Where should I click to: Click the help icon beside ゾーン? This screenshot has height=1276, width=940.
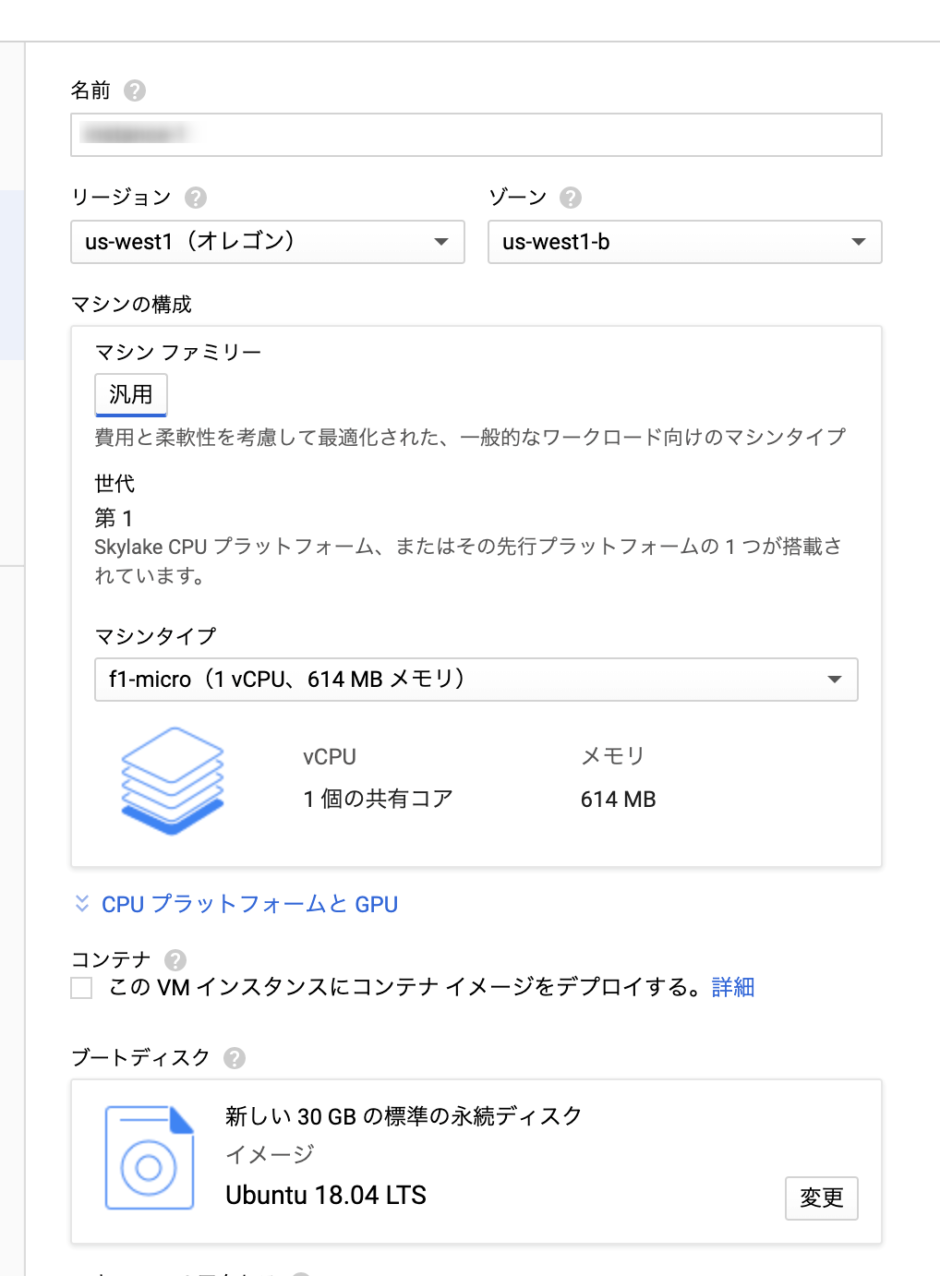[x=570, y=197]
